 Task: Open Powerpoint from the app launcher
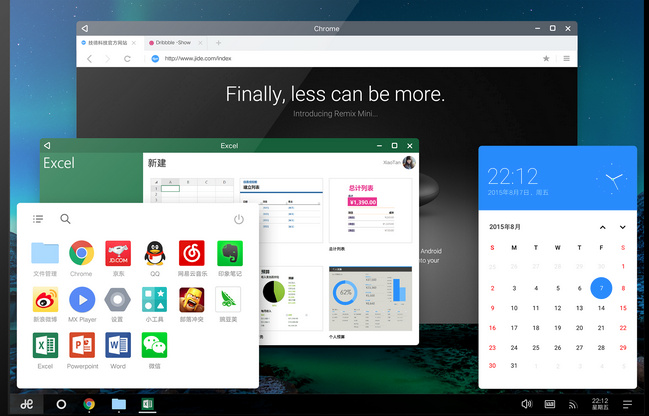tap(81, 346)
